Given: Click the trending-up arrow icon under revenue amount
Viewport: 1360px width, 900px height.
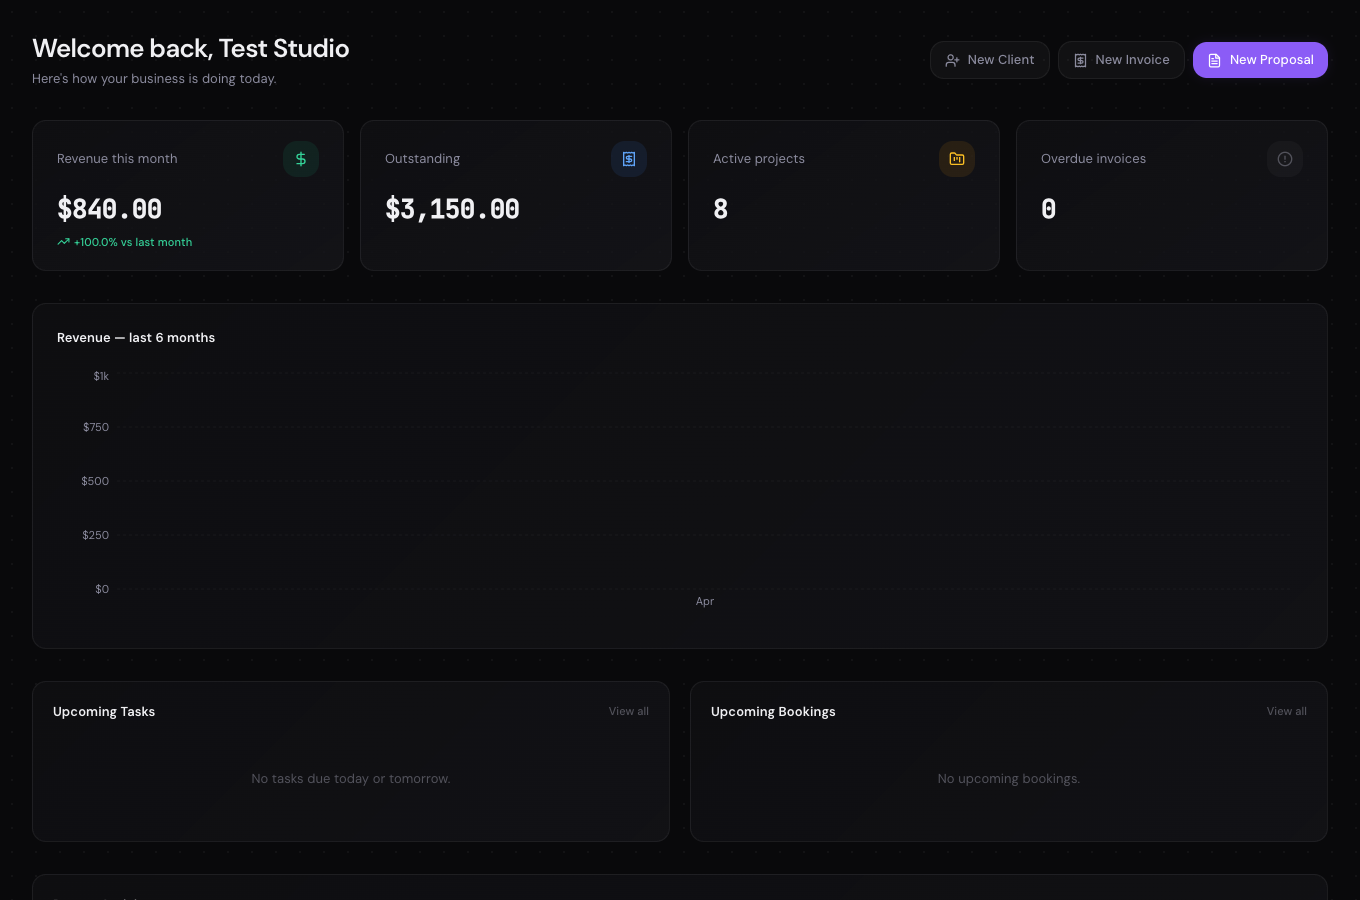Looking at the screenshot, I should point(63,242).
